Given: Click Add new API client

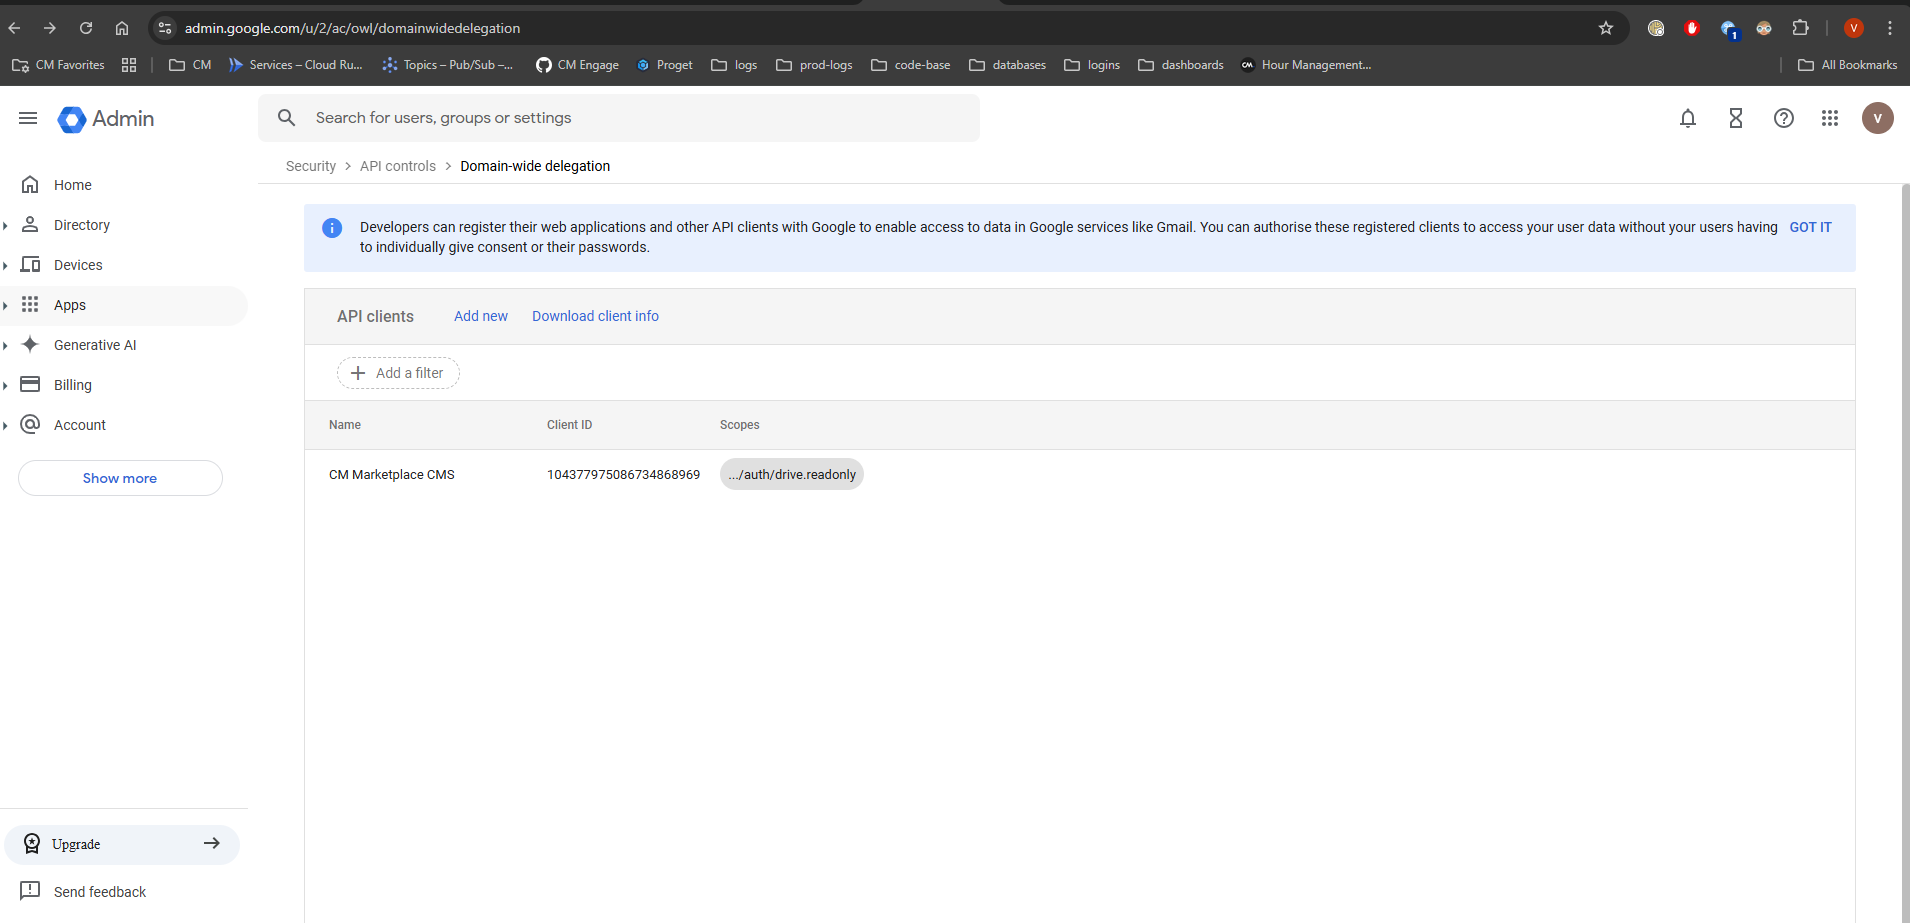Looking at the screenshot, I should [x=481, y=316].
